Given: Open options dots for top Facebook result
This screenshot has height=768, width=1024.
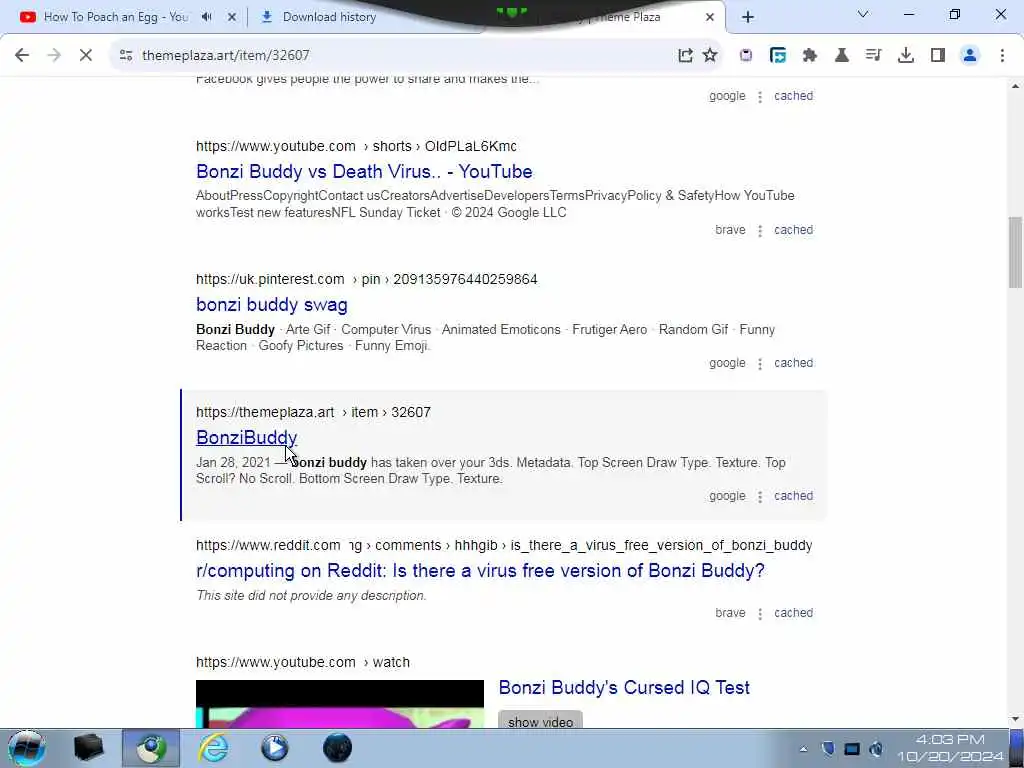Looking at the screenshot, I should click(760, 97).
